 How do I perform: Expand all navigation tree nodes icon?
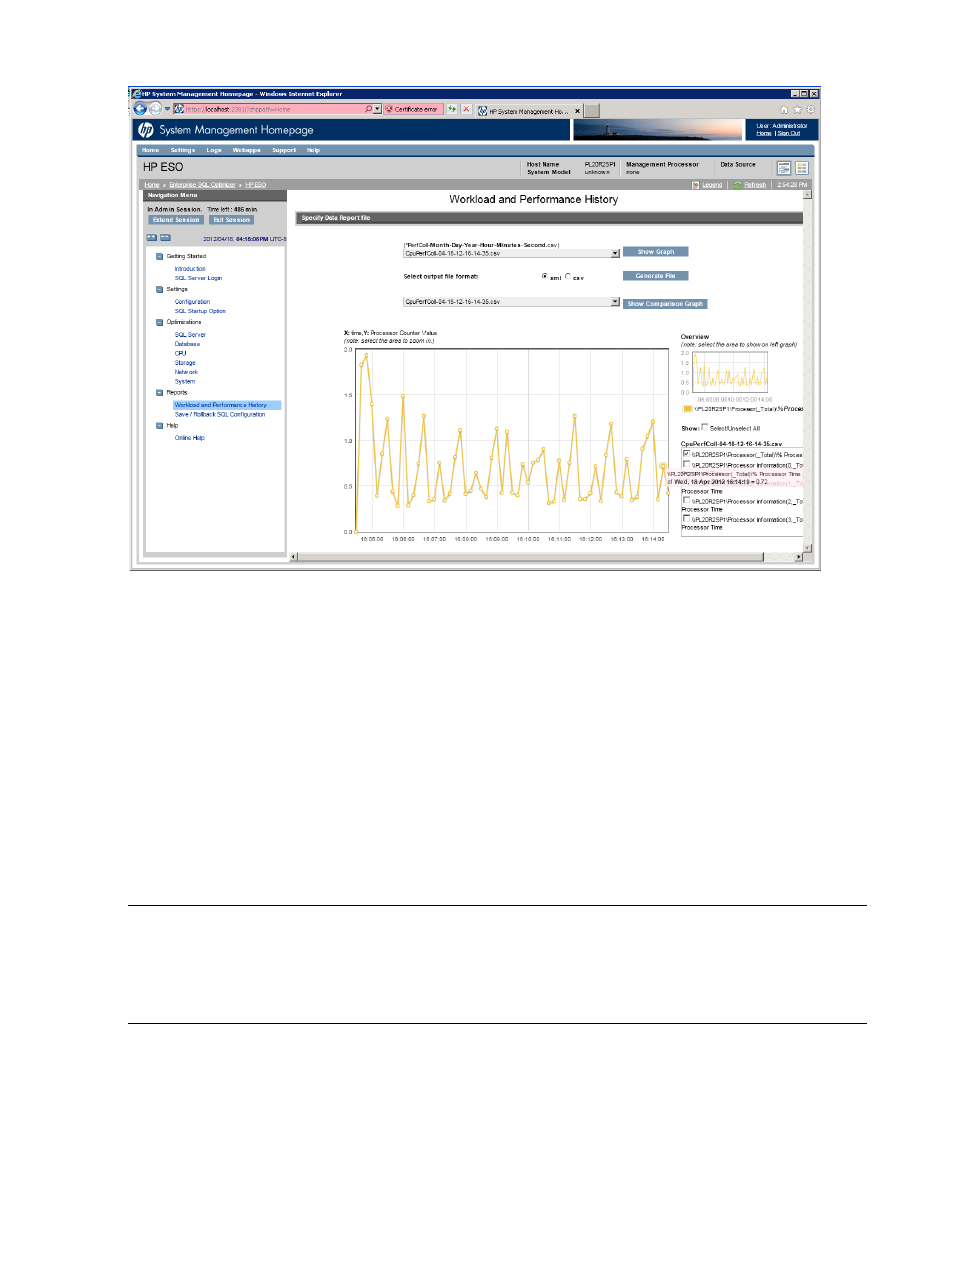pos(152,238)
